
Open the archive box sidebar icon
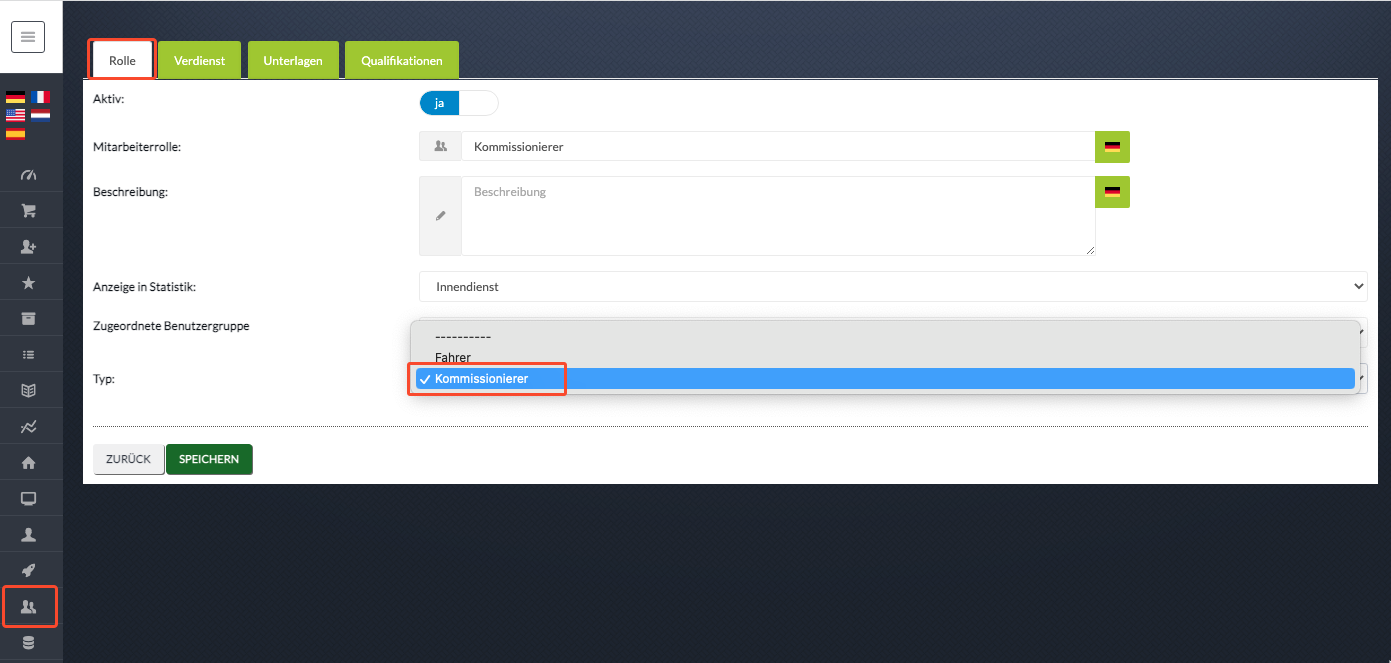(29, 319)
